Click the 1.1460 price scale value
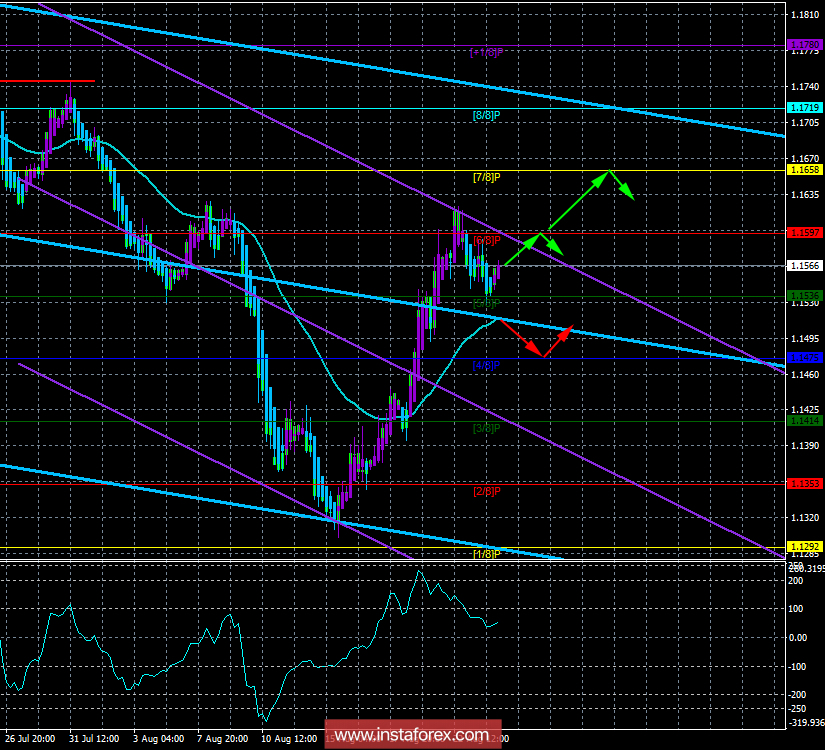Image resolution: width=825 pixels, height=750 pixels. tap(805, 374)
